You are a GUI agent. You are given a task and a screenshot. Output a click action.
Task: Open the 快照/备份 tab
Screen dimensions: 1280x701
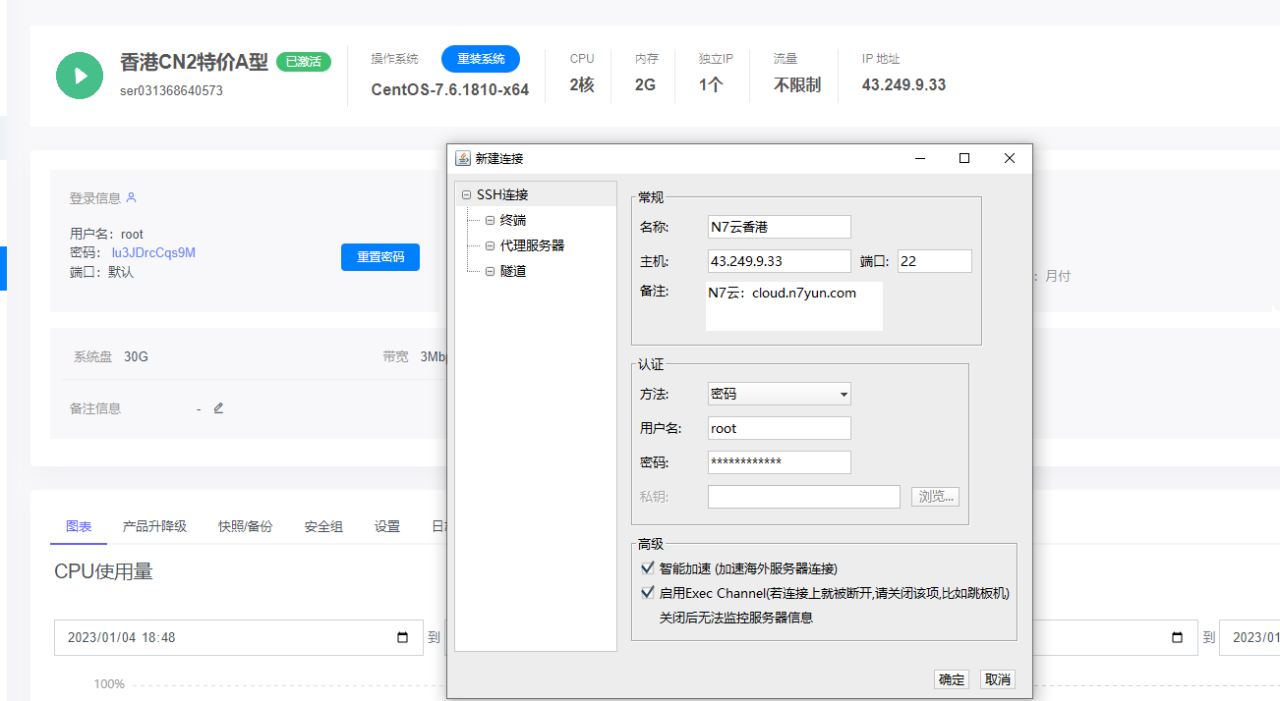(x=245, y=525)
